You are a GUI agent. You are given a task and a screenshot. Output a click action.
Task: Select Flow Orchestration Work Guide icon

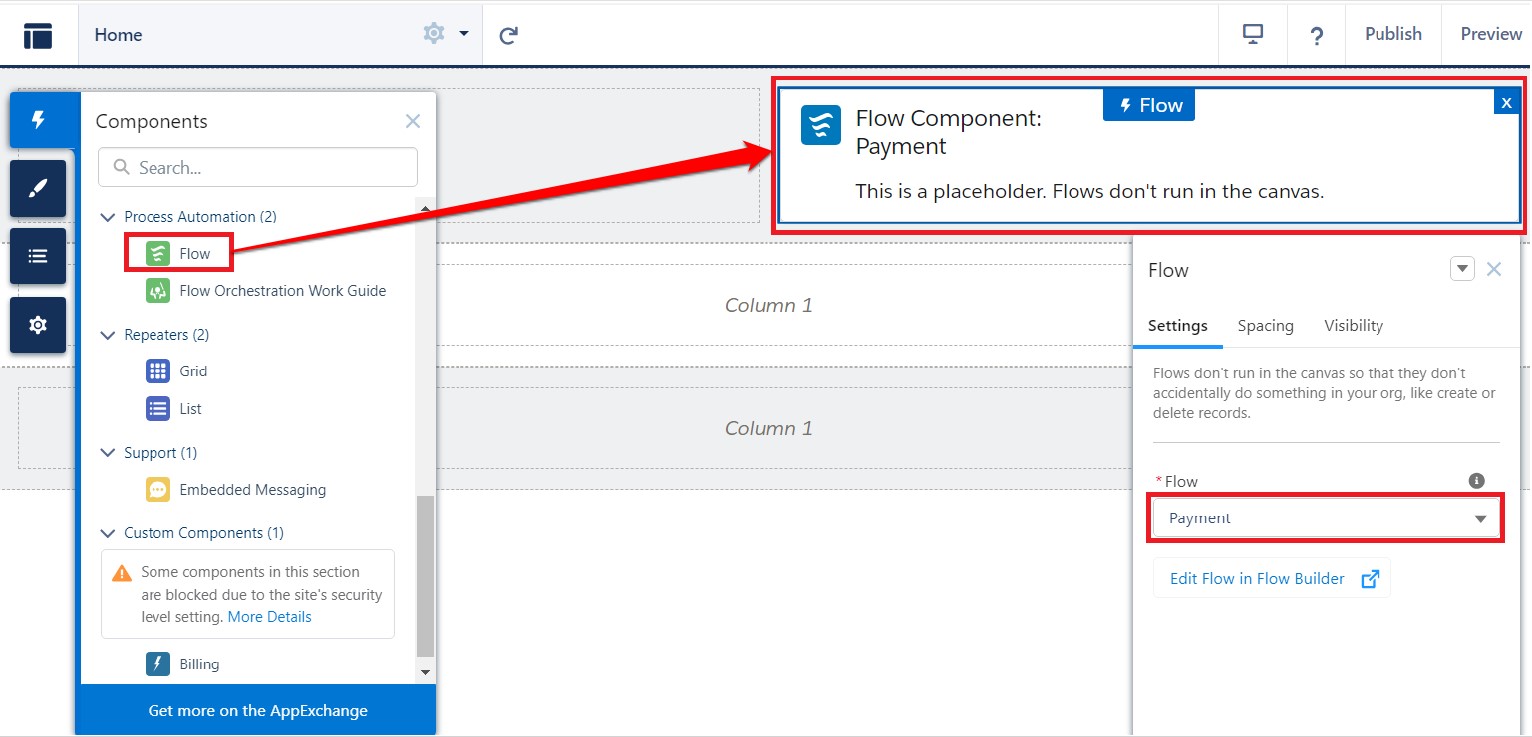[x=158, y=291]
